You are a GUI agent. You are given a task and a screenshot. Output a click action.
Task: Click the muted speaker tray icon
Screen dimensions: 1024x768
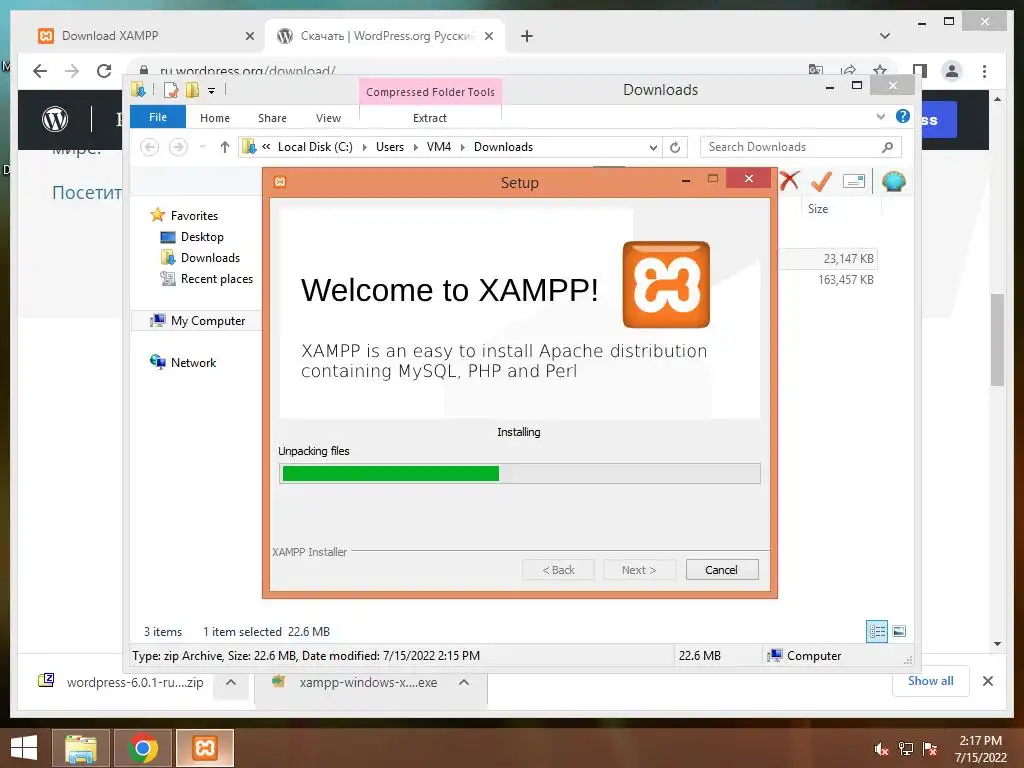[x=882, y=749]
